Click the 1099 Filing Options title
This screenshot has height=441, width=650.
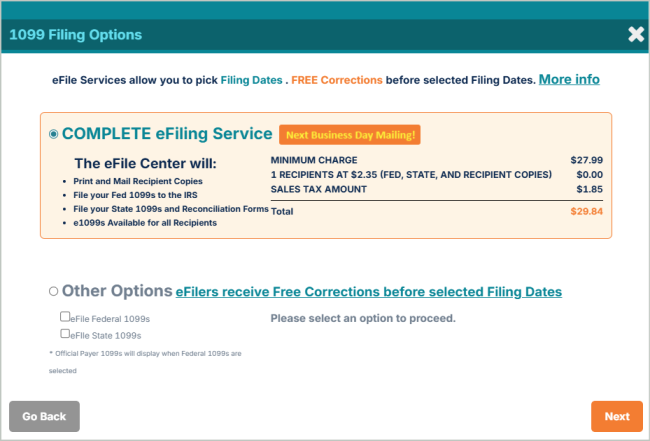[x=76, y=35]
